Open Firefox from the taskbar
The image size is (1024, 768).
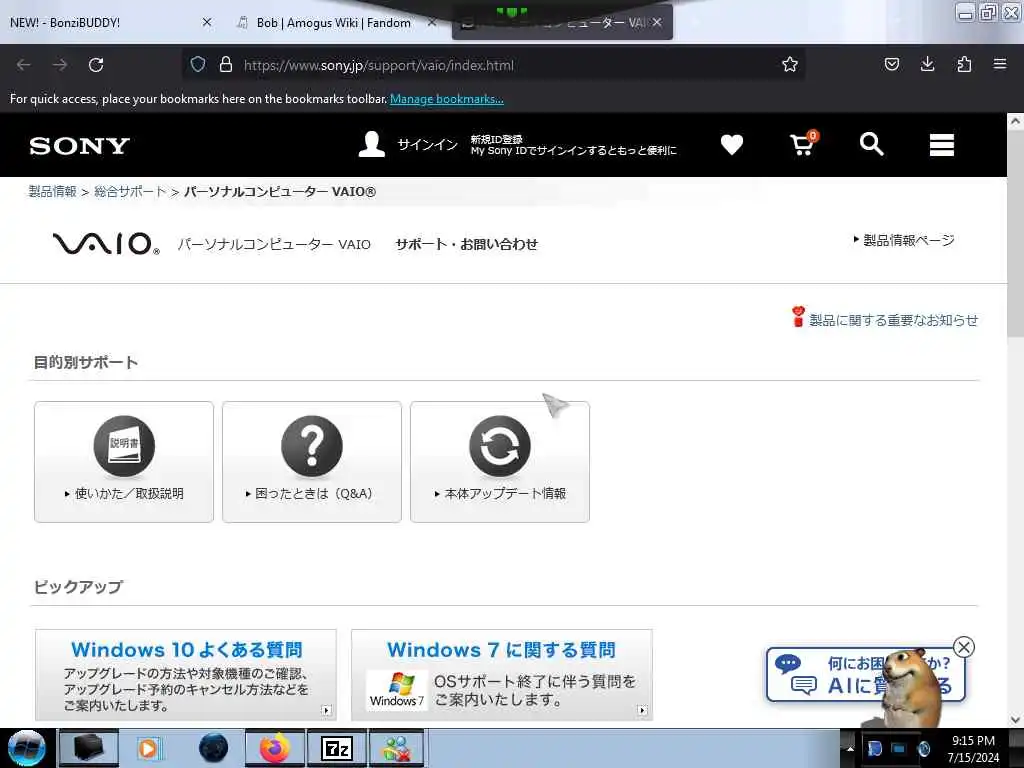[x=275, y=748]
